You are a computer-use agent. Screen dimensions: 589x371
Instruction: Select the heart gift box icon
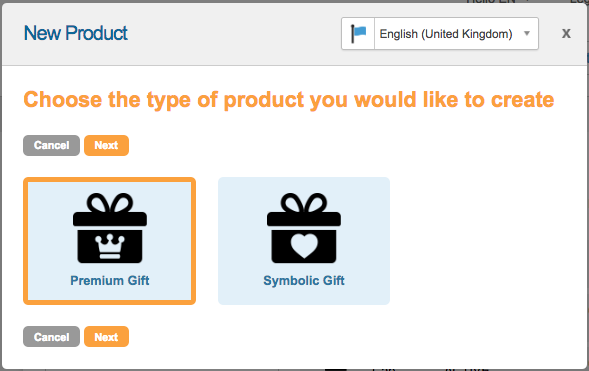point(304,228)
